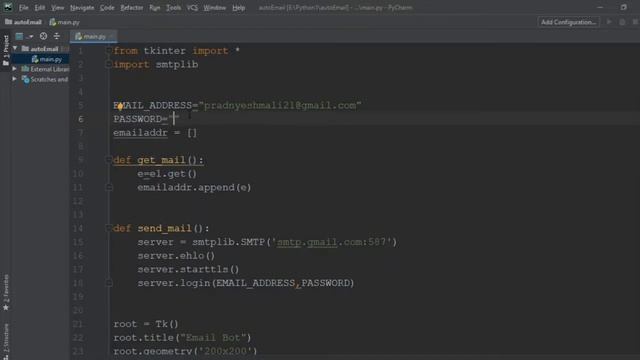Click the text 'import smtplib'
Viewport: 640px width, 360px height.
click(156, 64)
